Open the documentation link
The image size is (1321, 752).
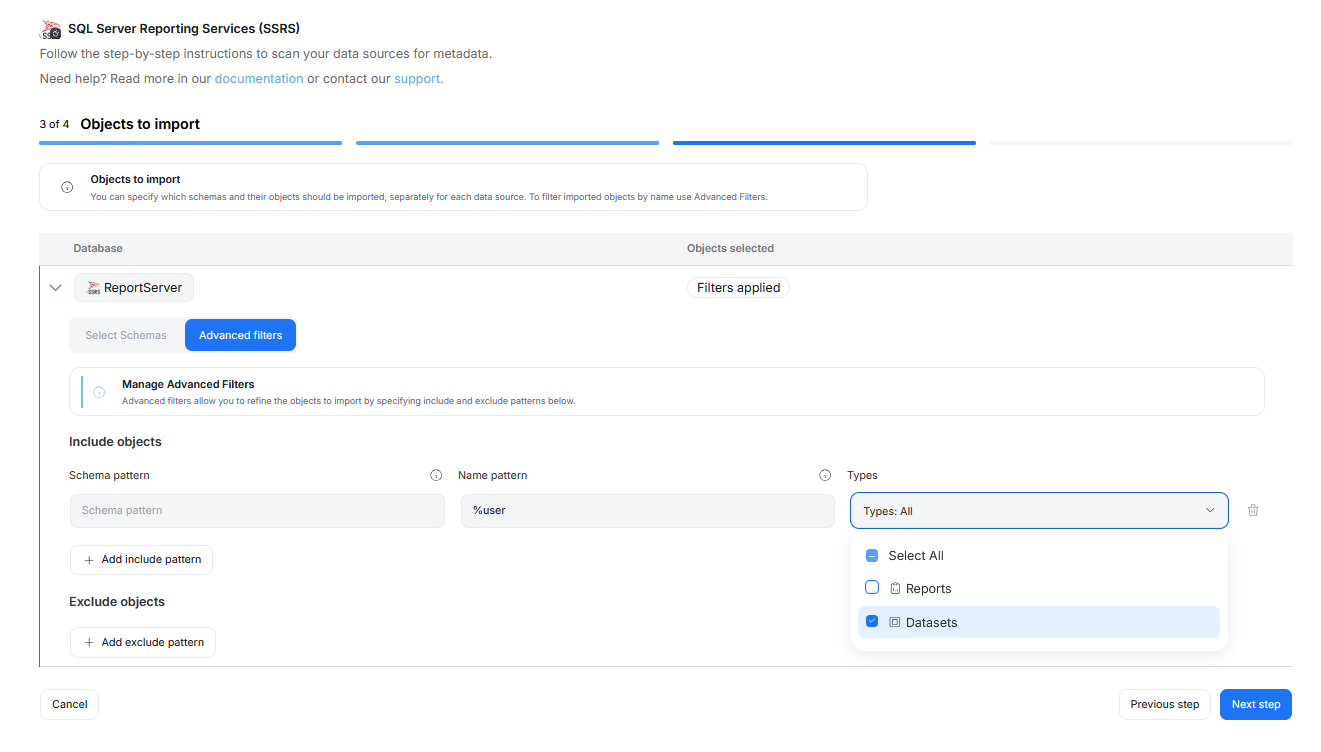click(258, 79)
